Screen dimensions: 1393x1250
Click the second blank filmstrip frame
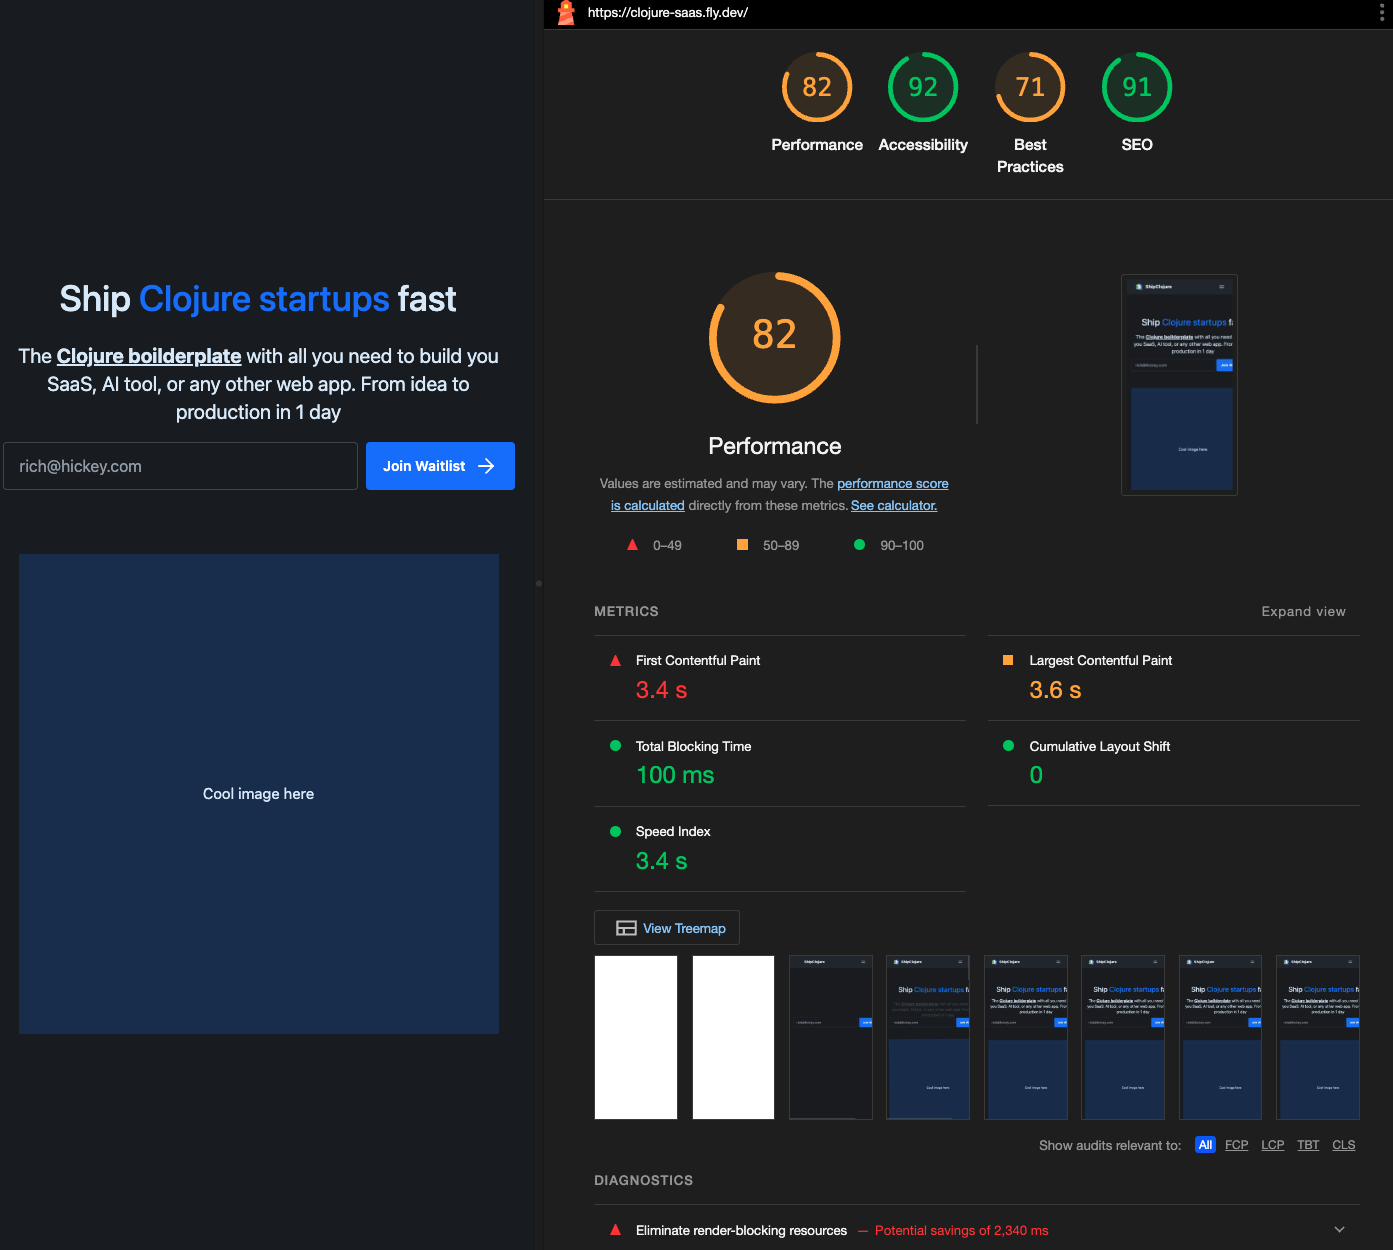(x=733, y=1037)
